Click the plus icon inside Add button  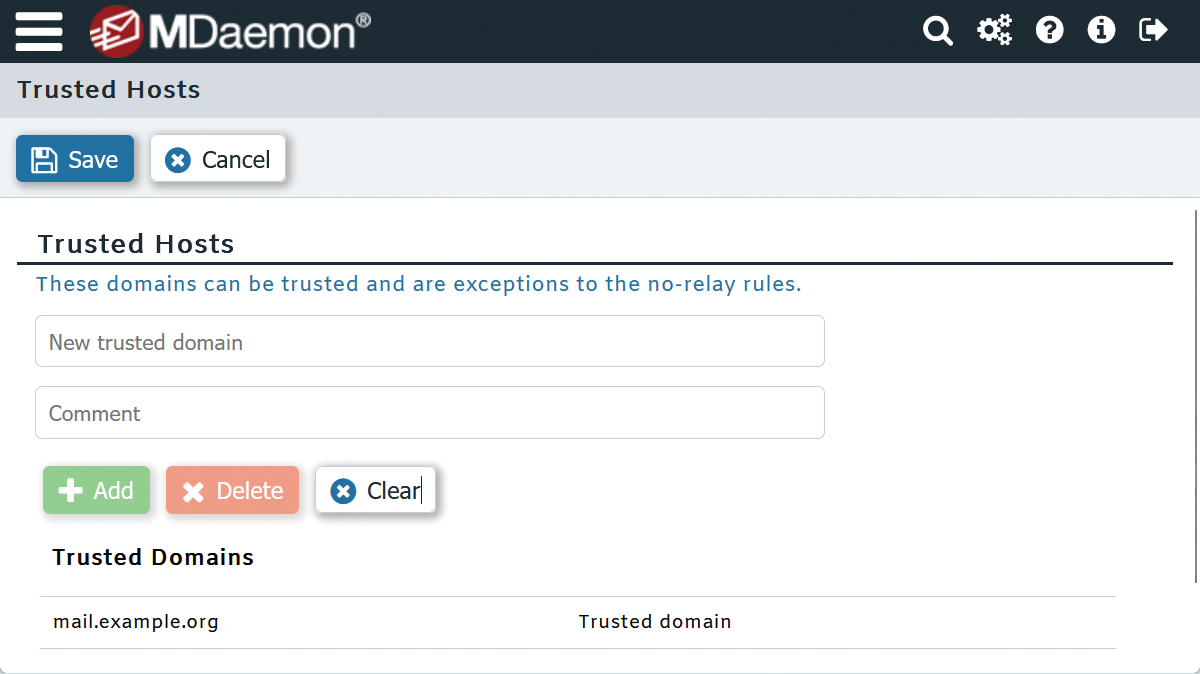click(x=68, y=490)
